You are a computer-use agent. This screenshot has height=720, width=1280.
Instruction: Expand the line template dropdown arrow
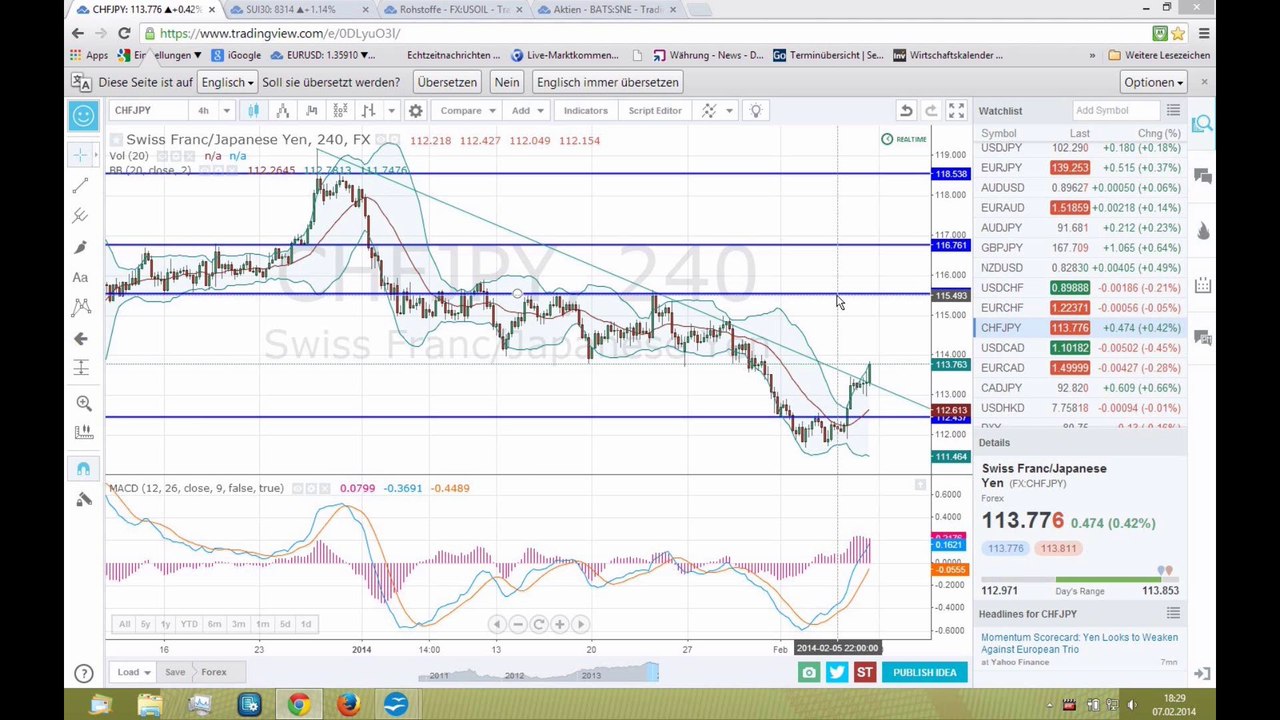tap(729, 110)
